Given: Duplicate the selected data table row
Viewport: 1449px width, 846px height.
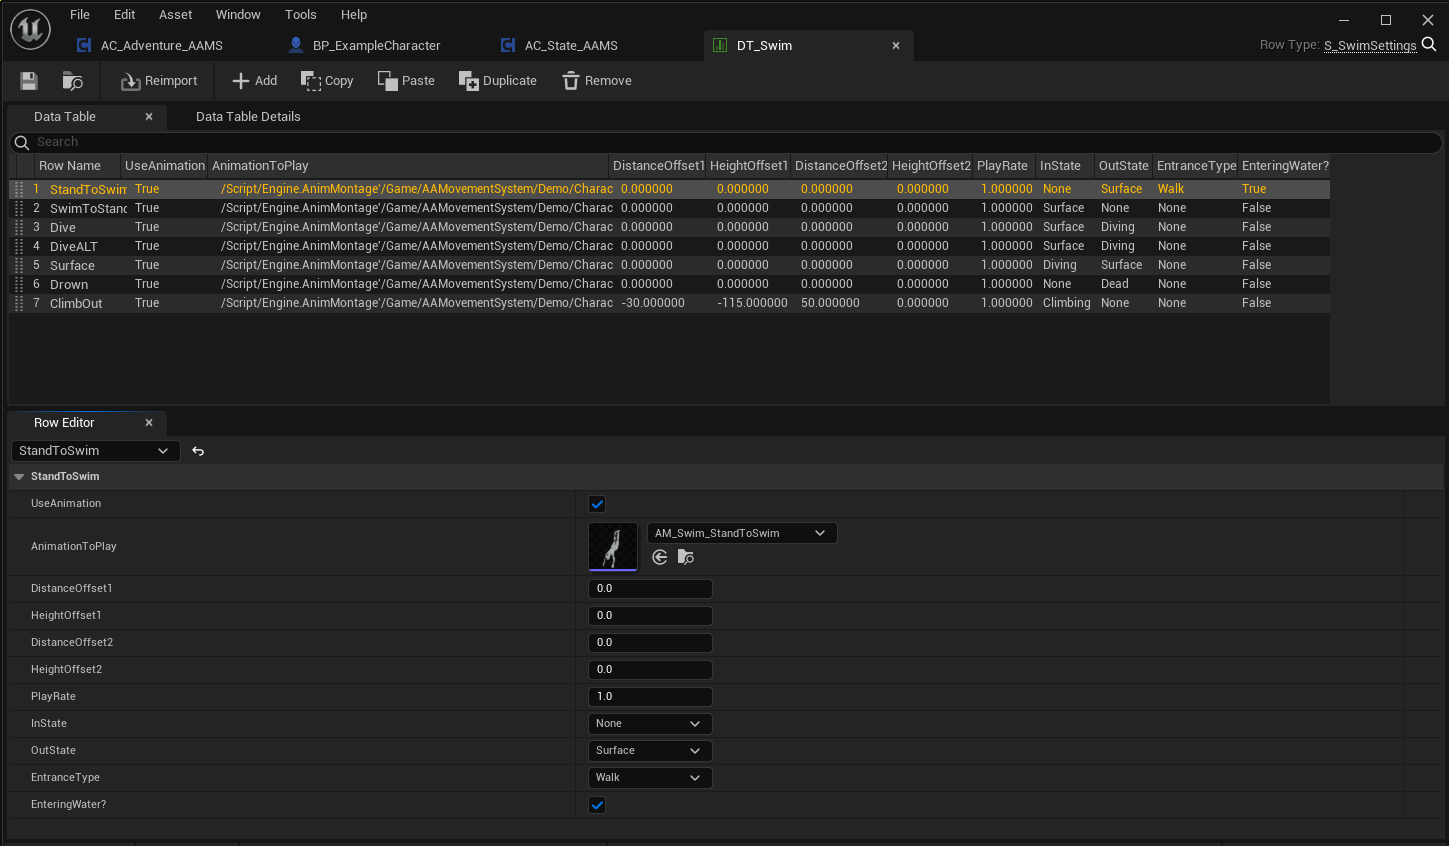Looking at the screenshot, I should click(x=497, y=81).
